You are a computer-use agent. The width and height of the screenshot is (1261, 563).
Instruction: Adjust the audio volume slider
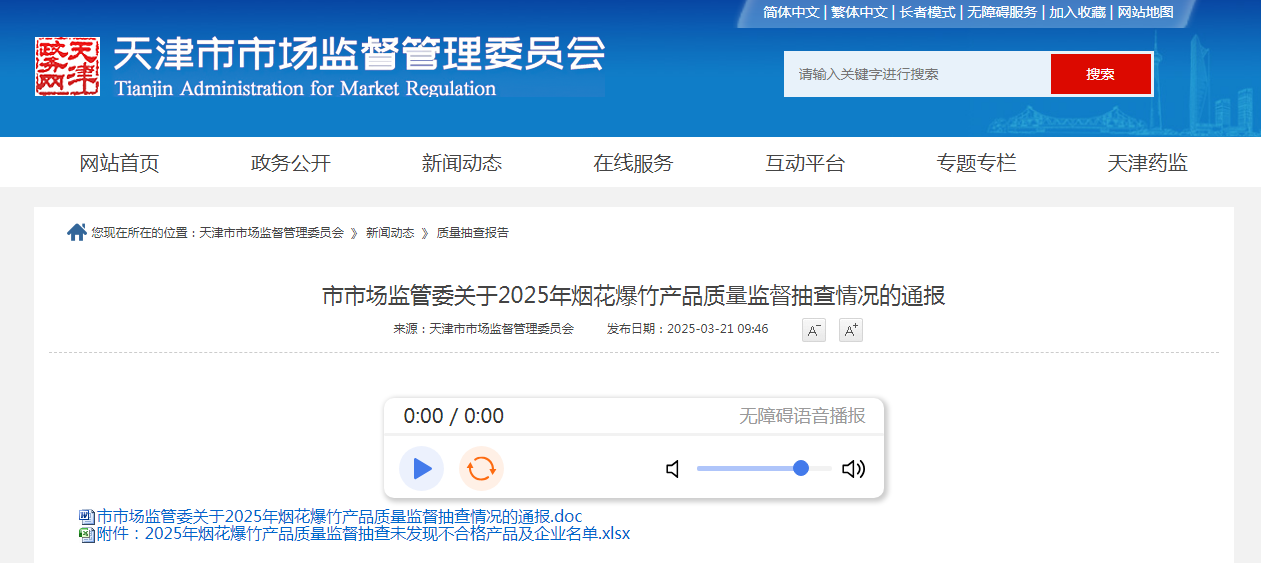pyautogui.click(x=764, y=468)
